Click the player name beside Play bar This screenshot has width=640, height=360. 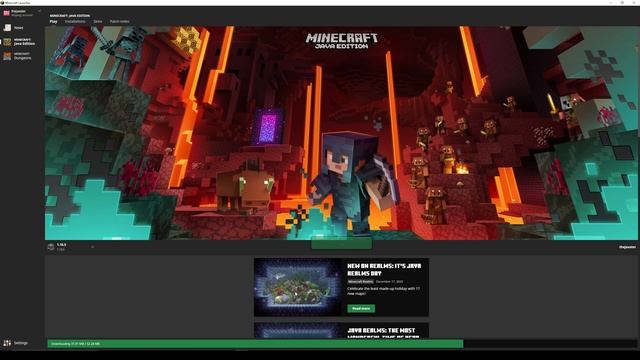(x=627, y=247)
